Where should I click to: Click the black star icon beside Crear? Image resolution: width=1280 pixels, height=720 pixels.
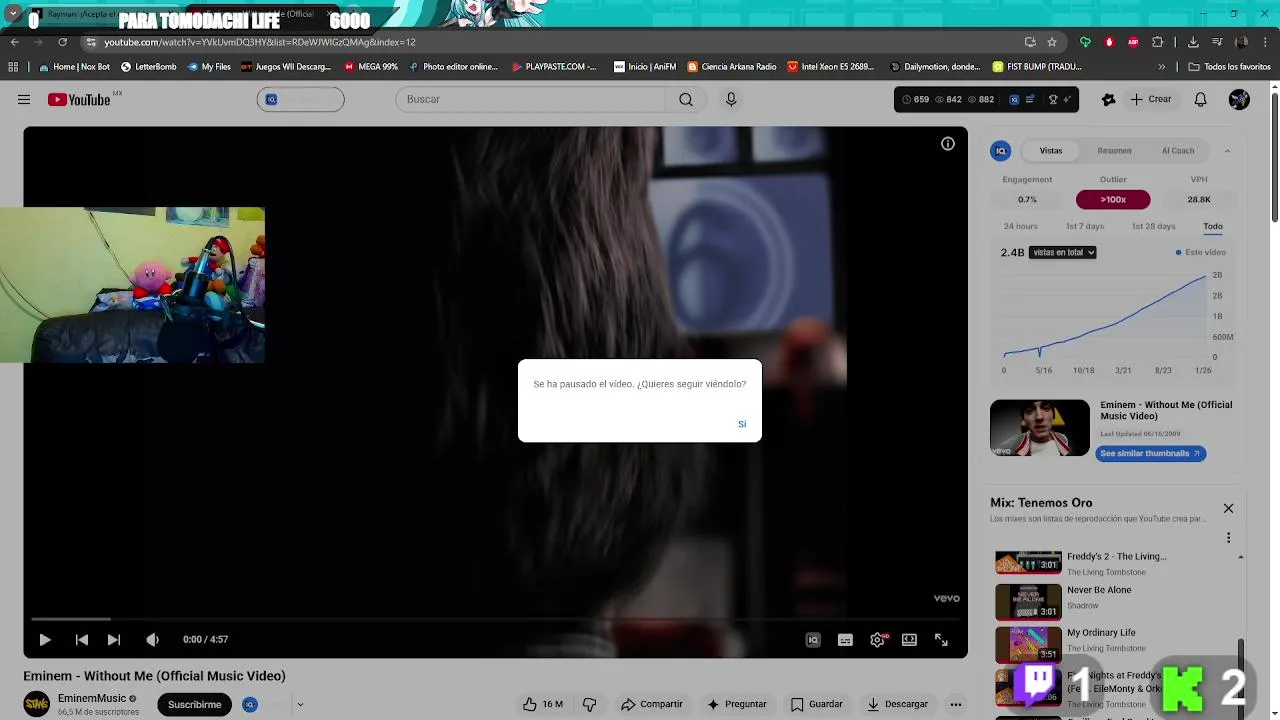coord(1108,99)
